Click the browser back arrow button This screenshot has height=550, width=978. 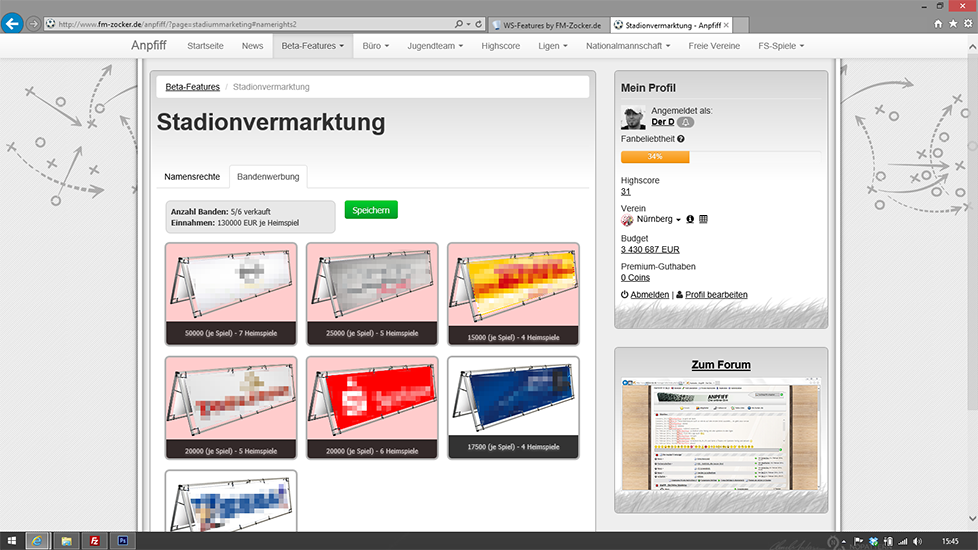(x=12, y=23)
